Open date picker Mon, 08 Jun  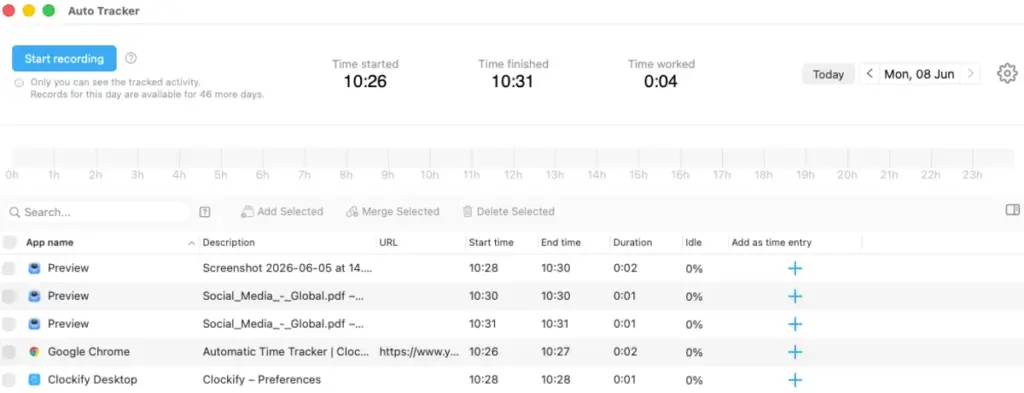point(919,74)
